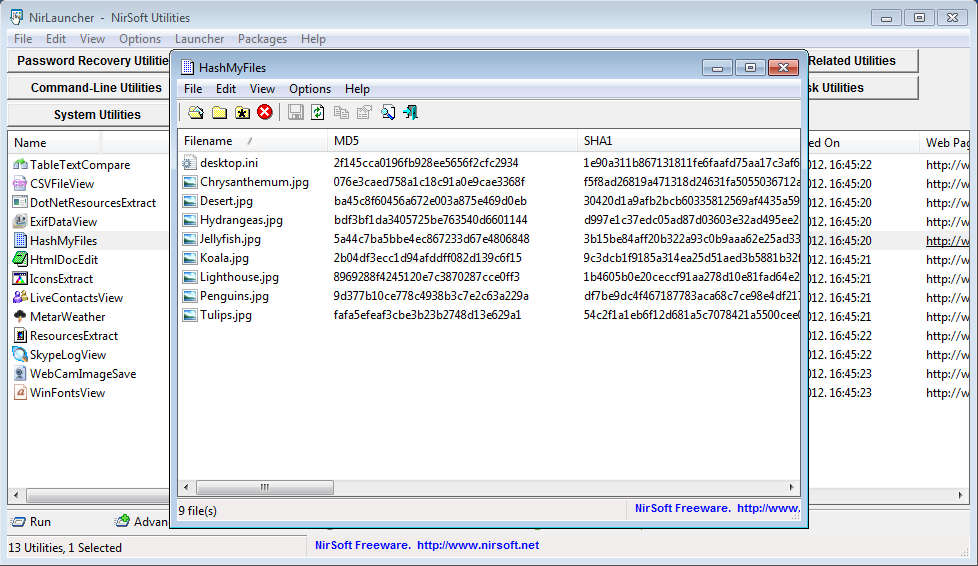Click IconsExtract icon in NirLauncher list
Image resolution: width=978 pixels, height=566 pixels.
(x=20, y=278)
